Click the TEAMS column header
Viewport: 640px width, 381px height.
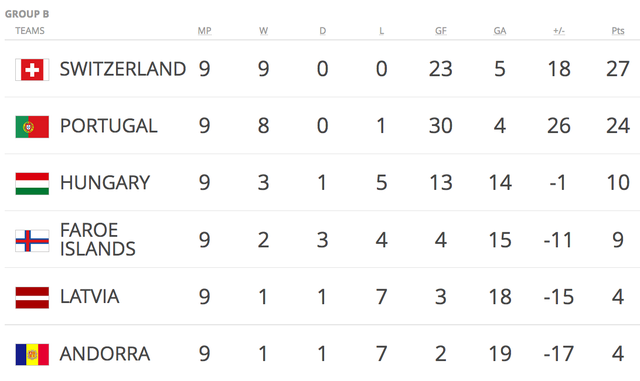[30, 31]
